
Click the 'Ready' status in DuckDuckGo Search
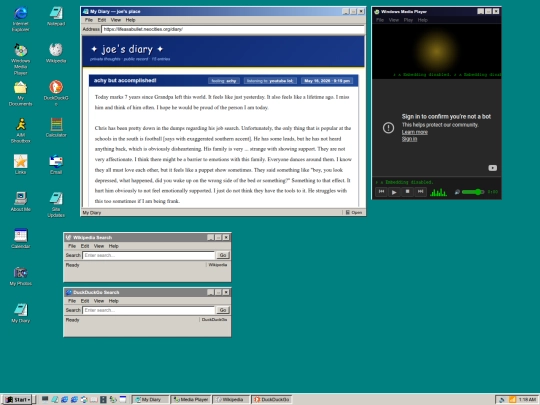click(72, 320)
